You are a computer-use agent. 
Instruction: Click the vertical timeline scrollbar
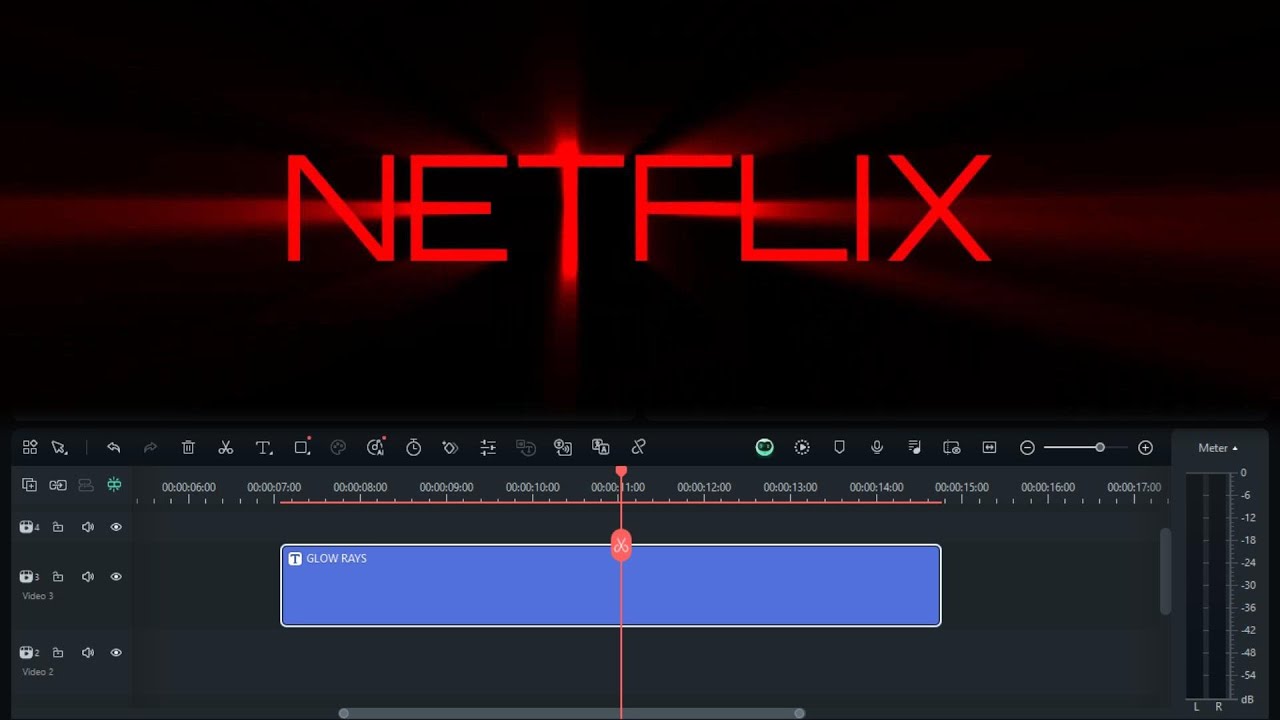tap(1165, 571)
